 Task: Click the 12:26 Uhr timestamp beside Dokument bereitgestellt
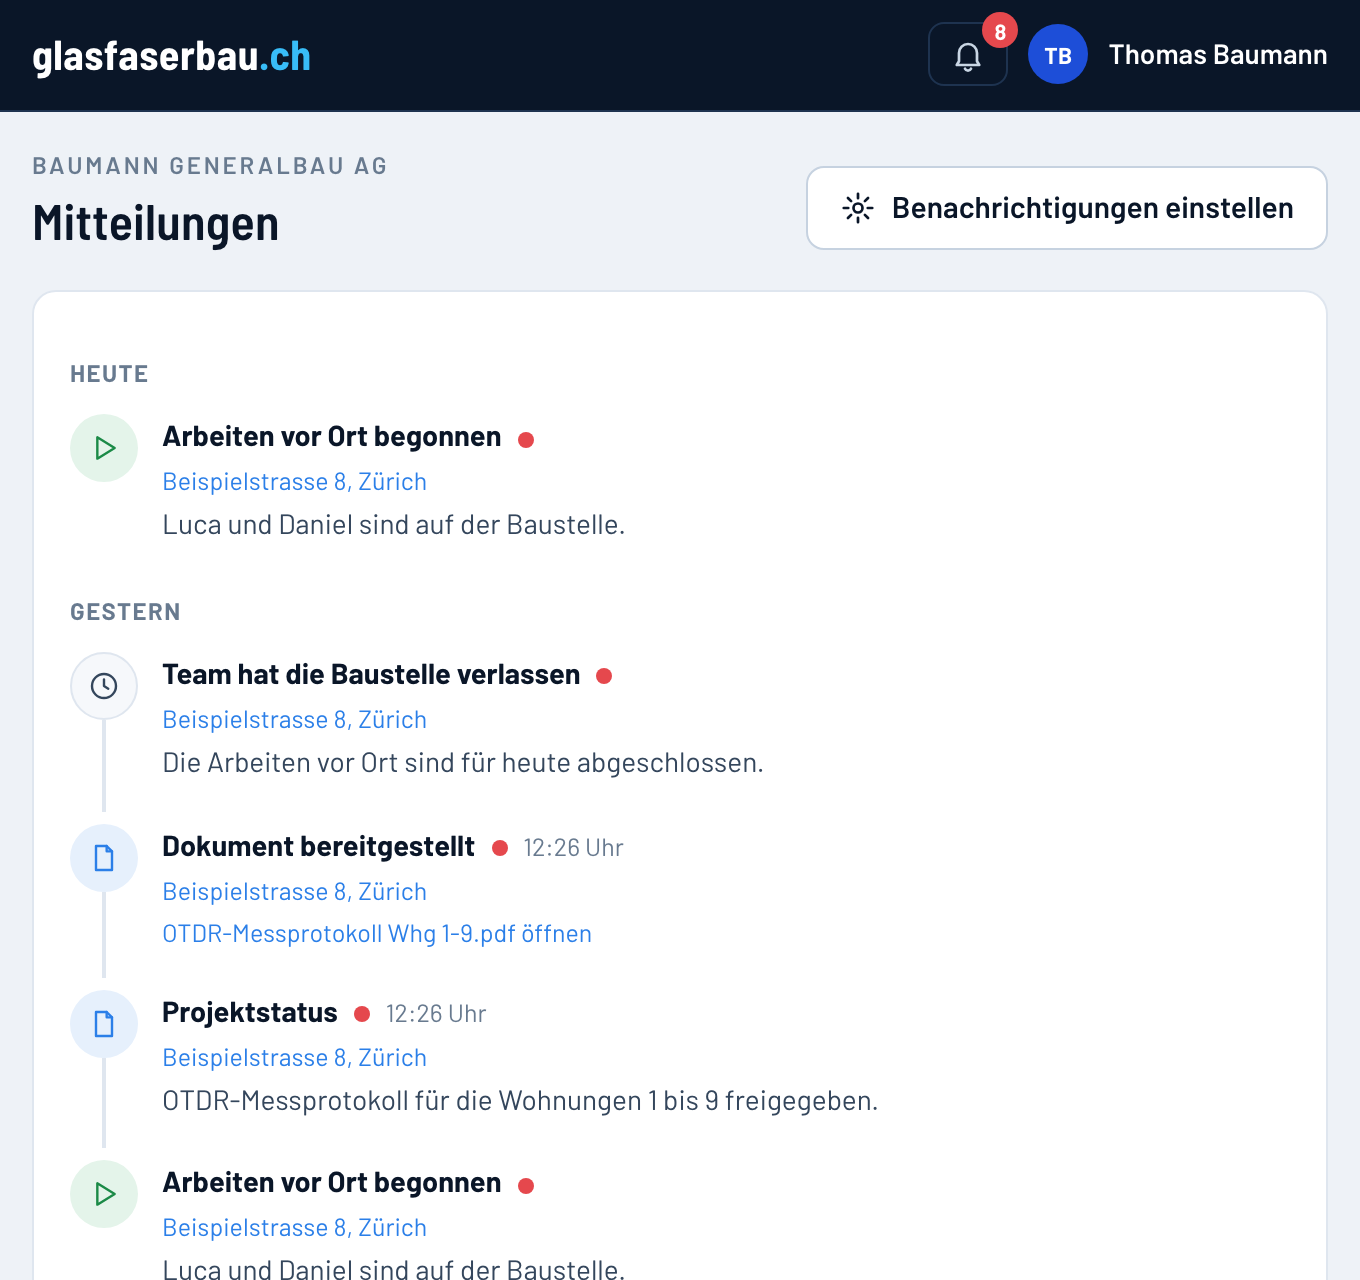[x=573, y=848]
